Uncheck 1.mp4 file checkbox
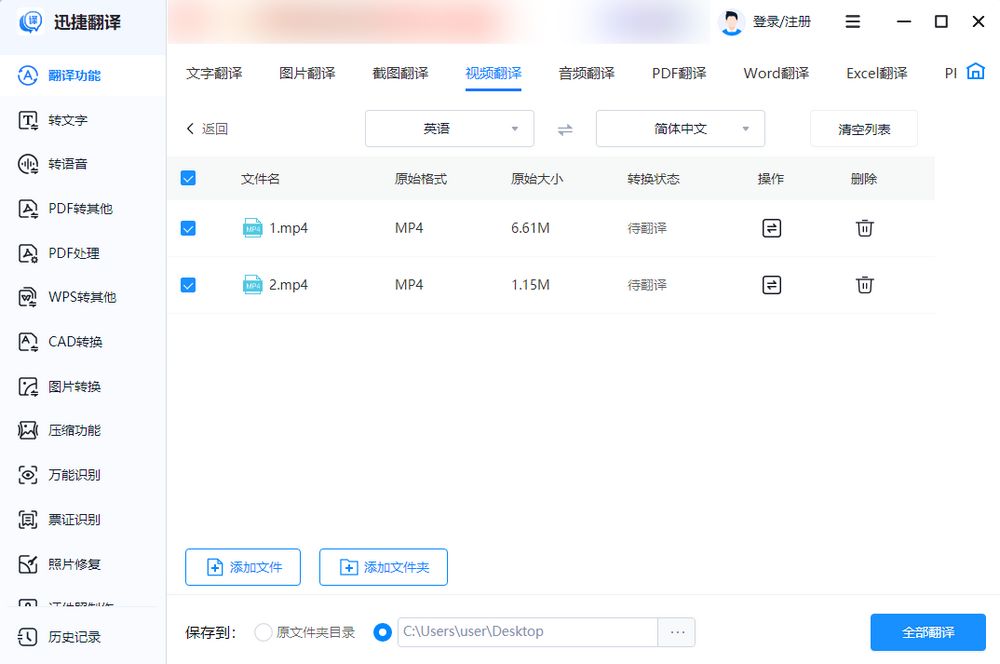Image resolution: width=1000 pixels, height=664 pixels. tap(188, 228)
